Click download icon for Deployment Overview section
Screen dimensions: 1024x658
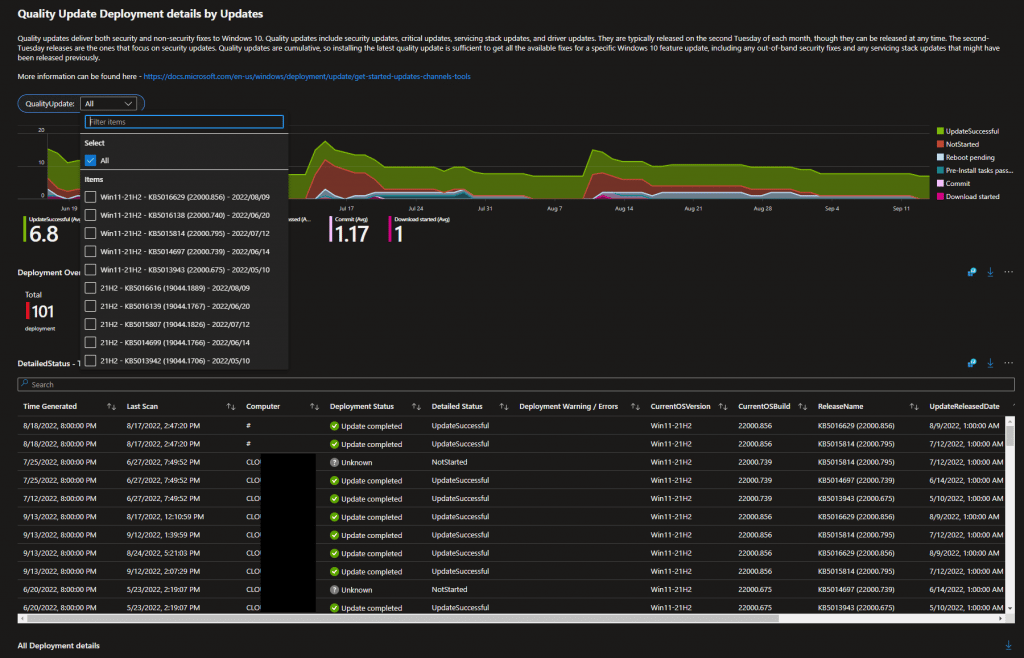click(990, 272)
